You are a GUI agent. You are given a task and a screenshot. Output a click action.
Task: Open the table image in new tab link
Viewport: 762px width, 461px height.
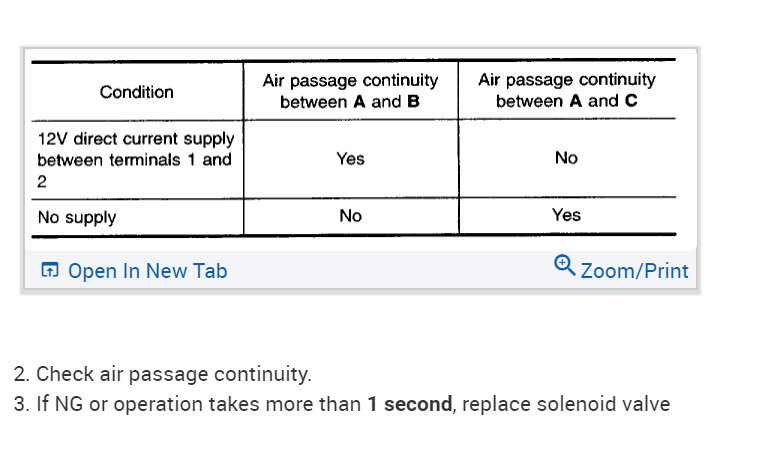click(147, 271)
